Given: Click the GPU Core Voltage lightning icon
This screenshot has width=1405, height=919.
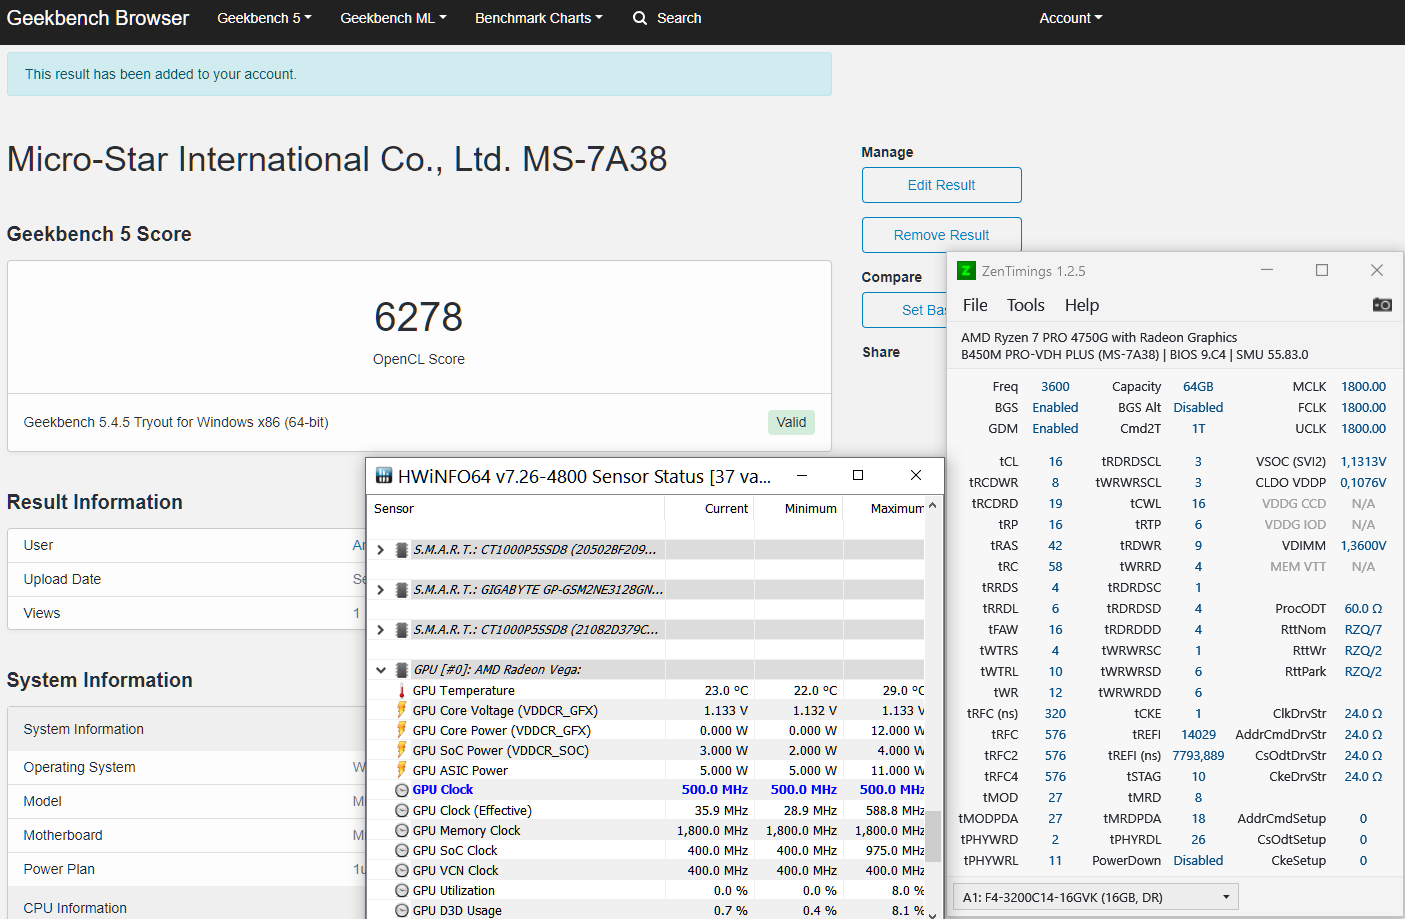Looking at the screenshot, I should coord(402,710).
